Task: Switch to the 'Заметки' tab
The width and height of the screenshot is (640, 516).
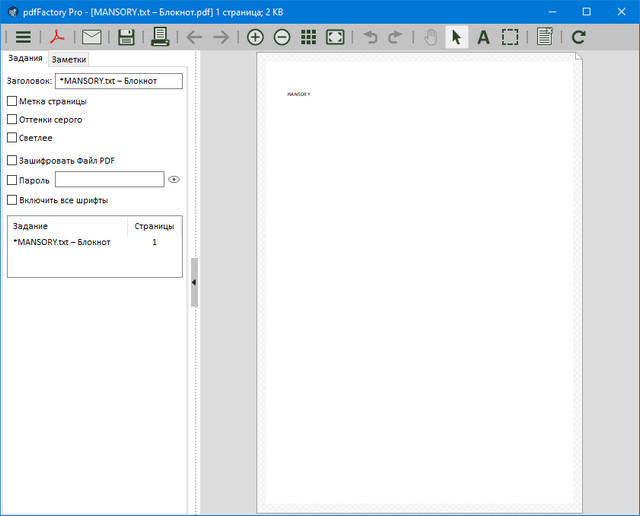Action: click(x=69, y=60)
